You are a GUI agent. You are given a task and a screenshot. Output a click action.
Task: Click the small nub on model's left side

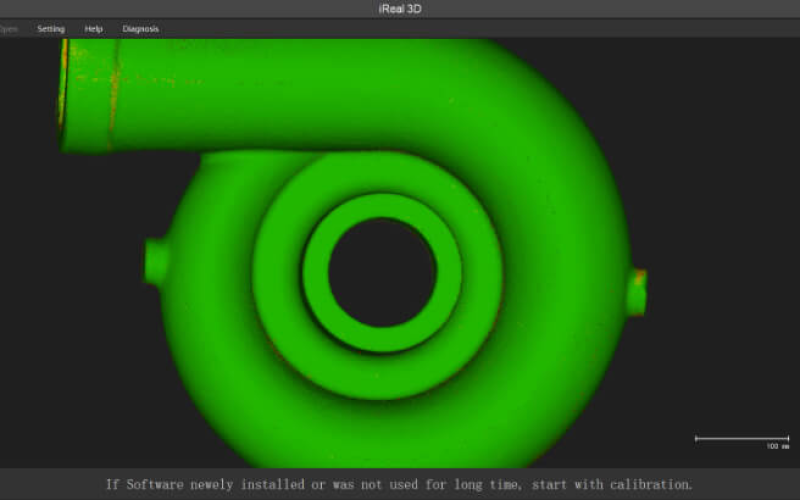pos(157,261)
